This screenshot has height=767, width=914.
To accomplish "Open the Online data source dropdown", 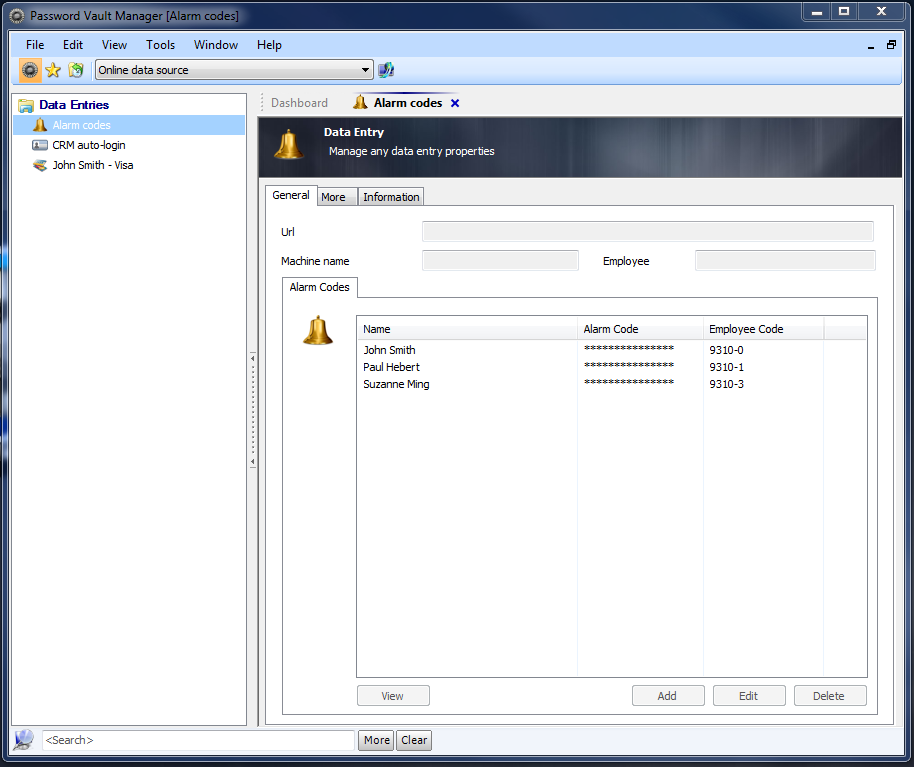I will pyautogui.click(x=234, y=70).
